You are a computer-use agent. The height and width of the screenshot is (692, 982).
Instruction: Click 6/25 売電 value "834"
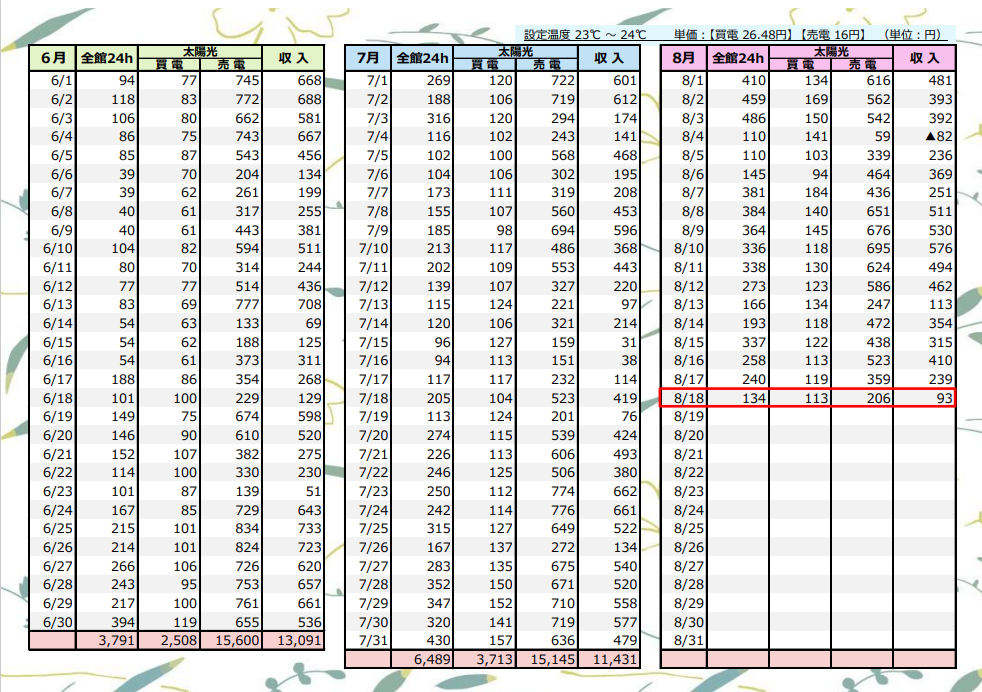[231, 529]
